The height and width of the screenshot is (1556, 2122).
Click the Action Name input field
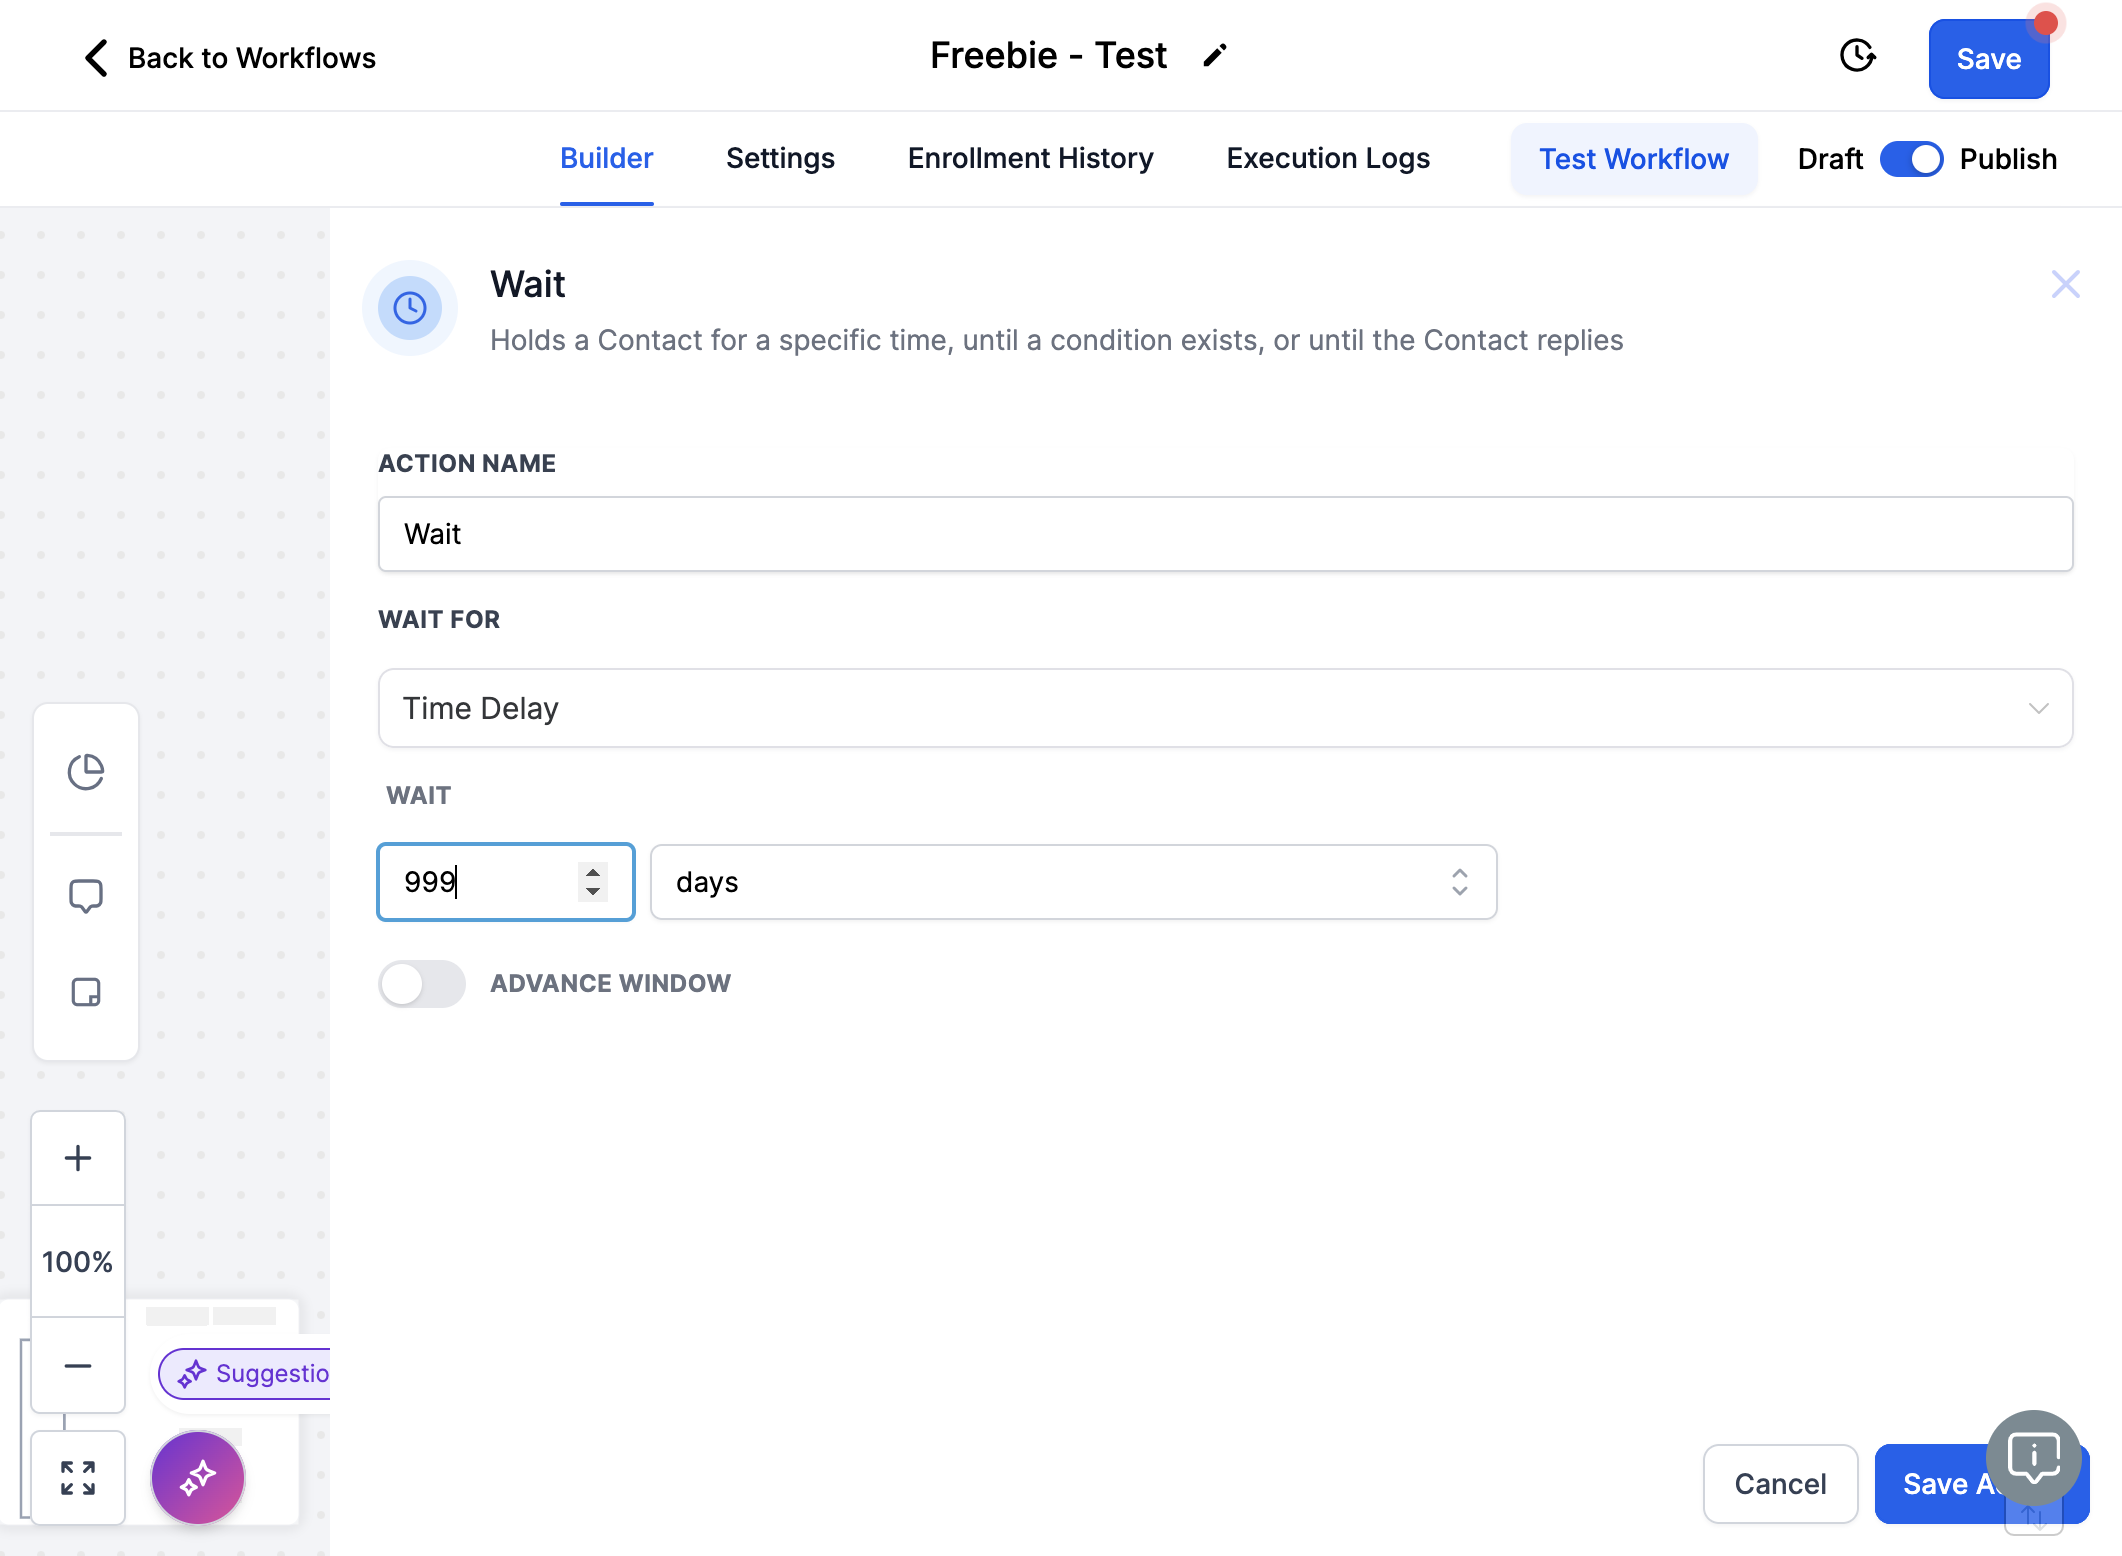click(1226, 534)
